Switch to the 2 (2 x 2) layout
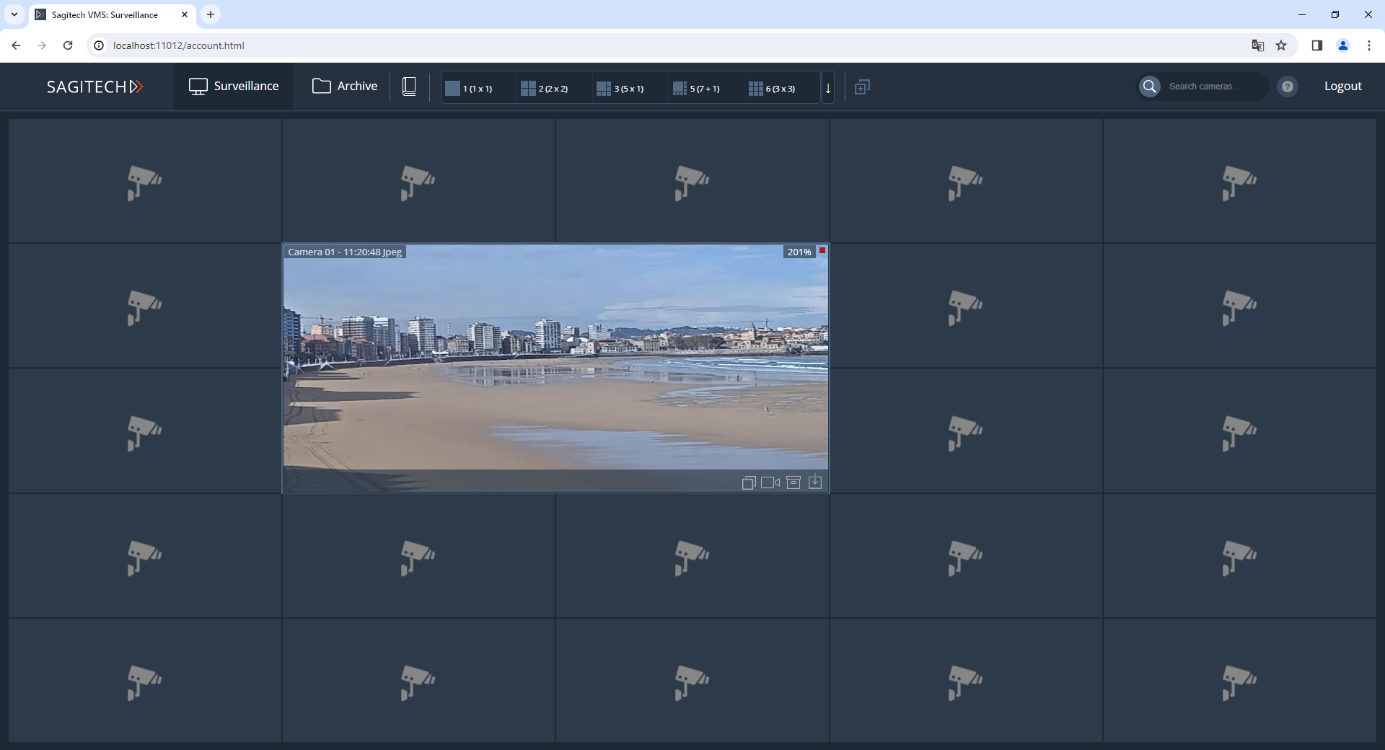Image resolution: width=1385 pixels, height=750 pixels. [545, 88]
